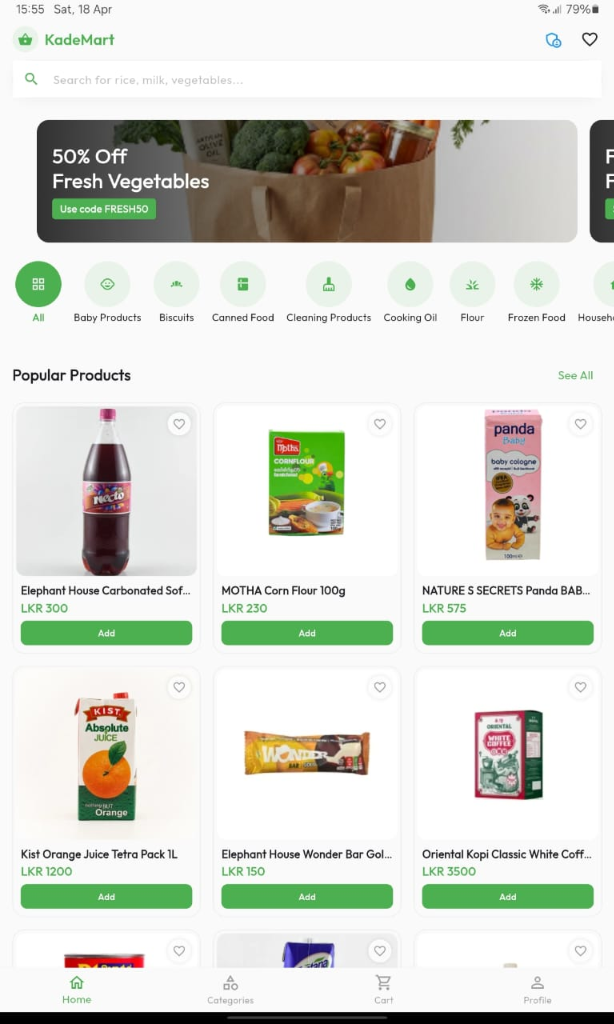Open the Frozen Food snowflake icon

pyautogui.click(x=536, y=284)
